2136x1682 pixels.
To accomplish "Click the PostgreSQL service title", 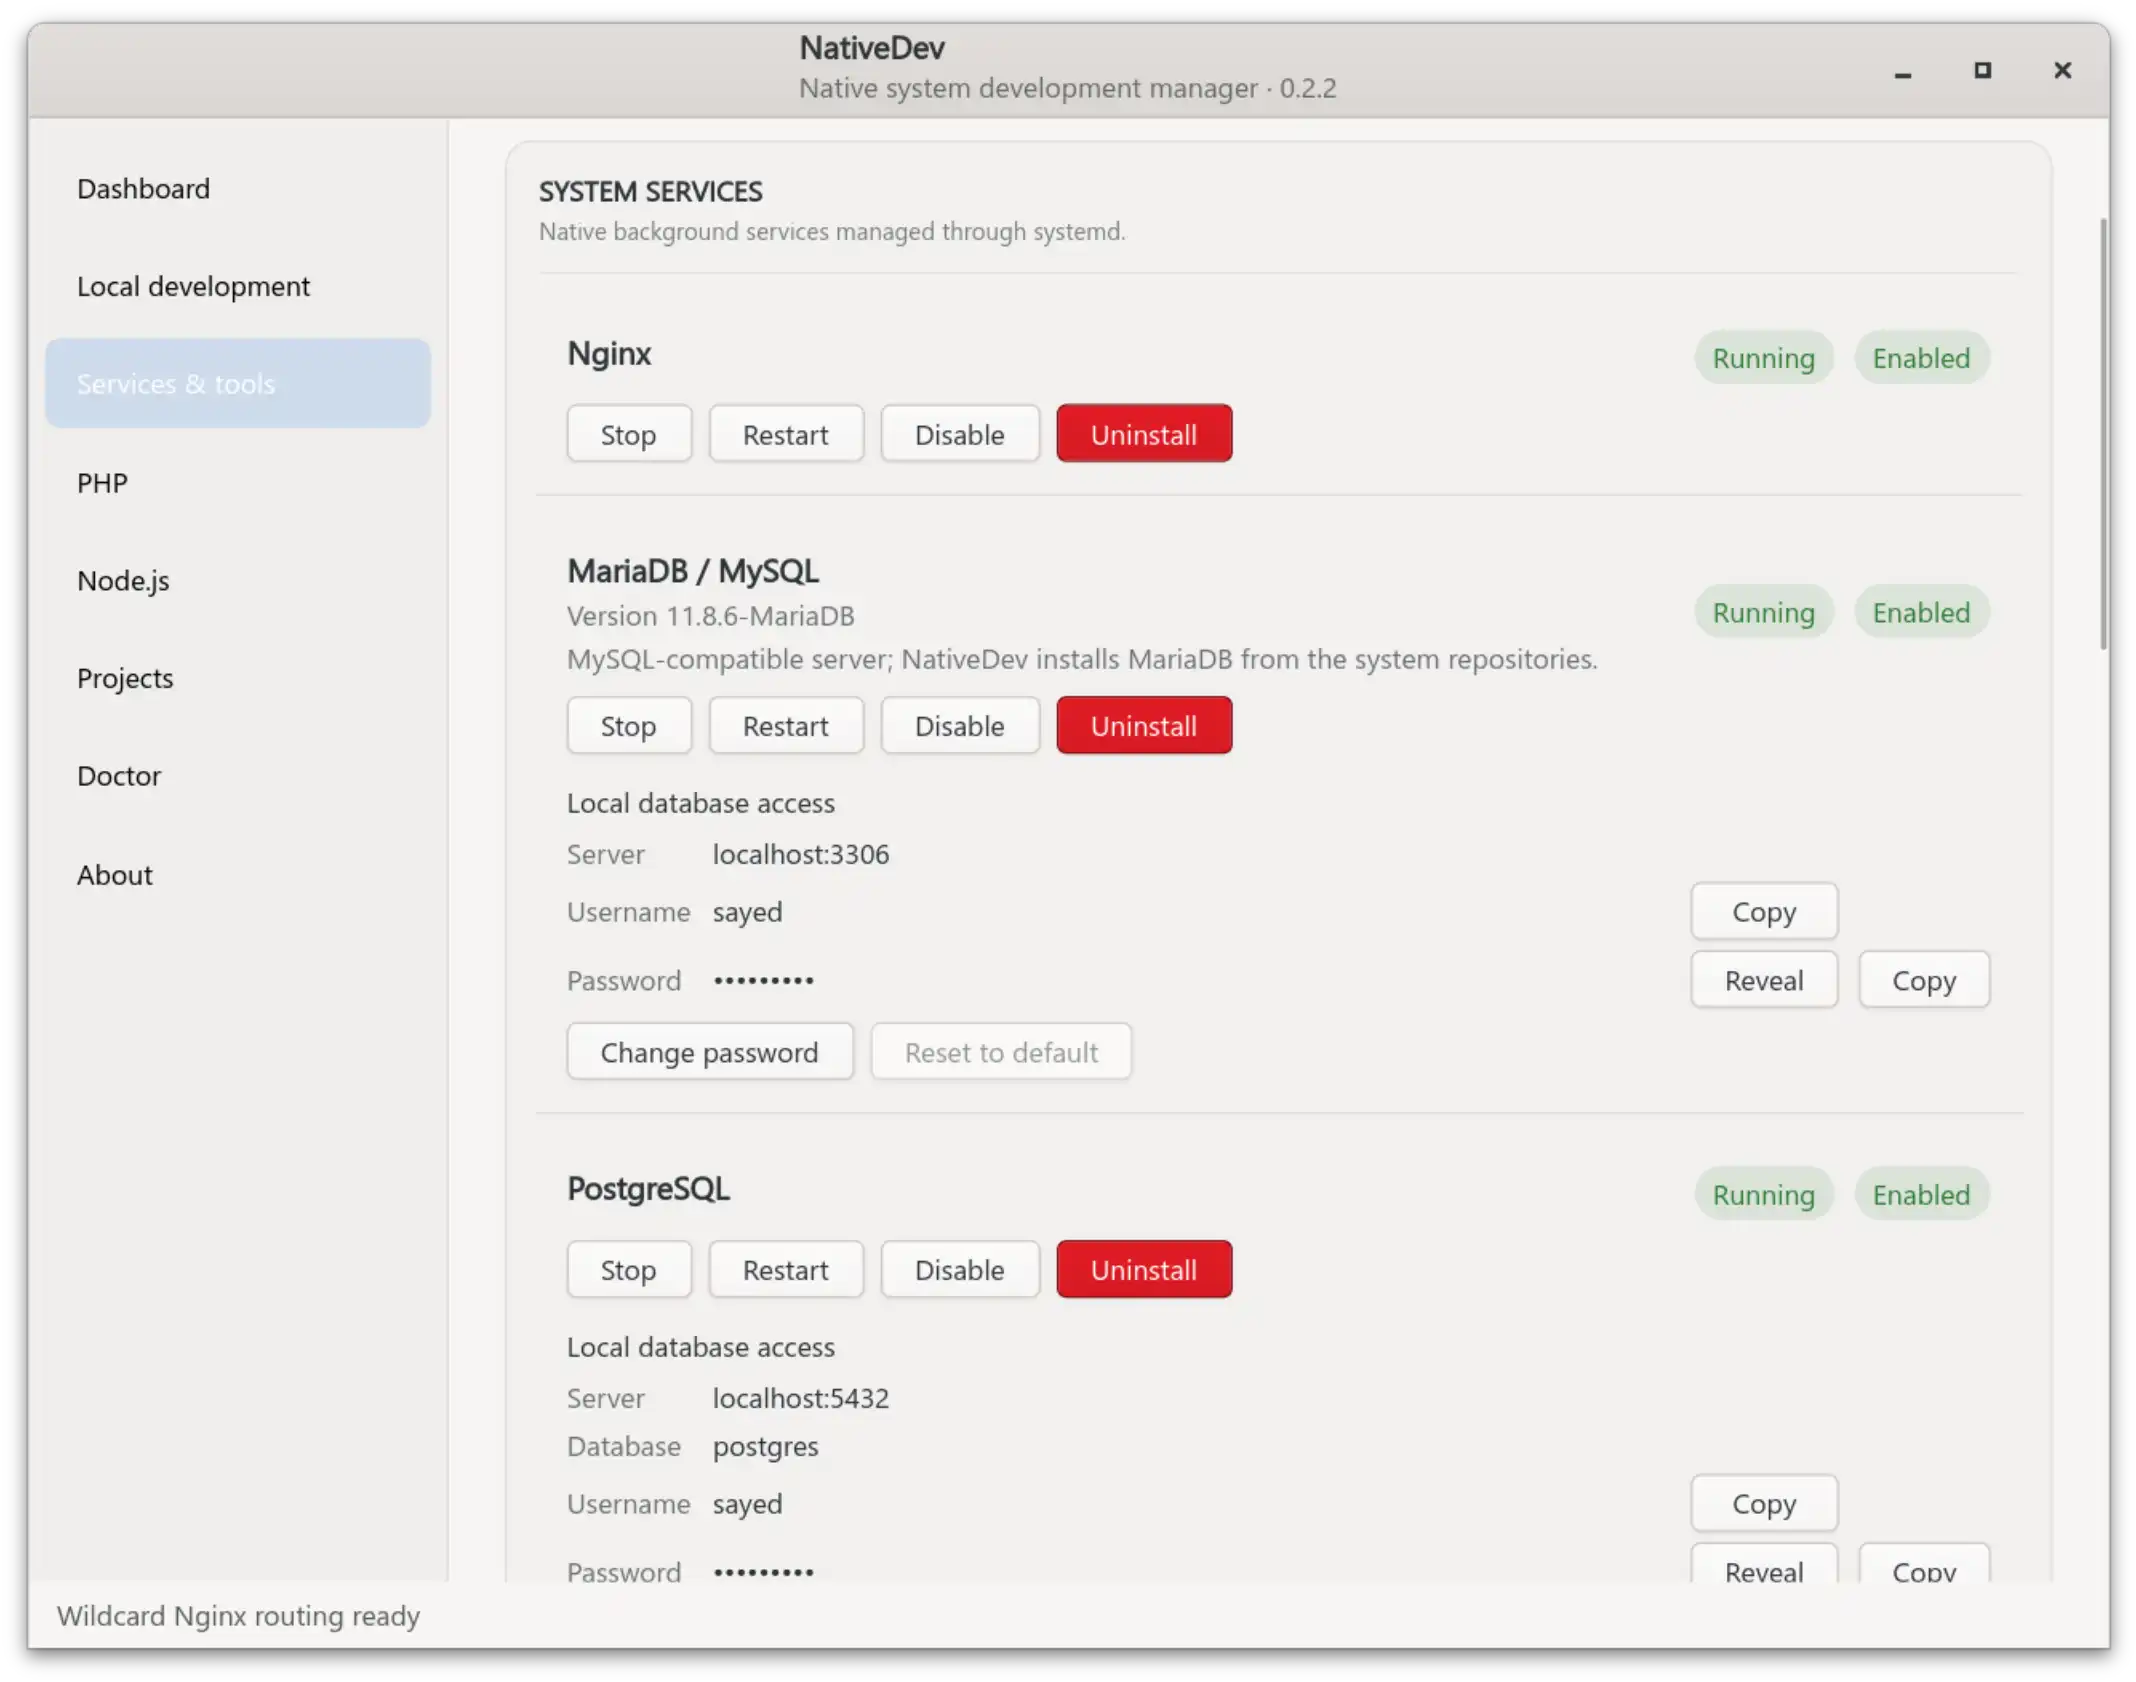I will pyautogui.click(x=648, y=1189).
